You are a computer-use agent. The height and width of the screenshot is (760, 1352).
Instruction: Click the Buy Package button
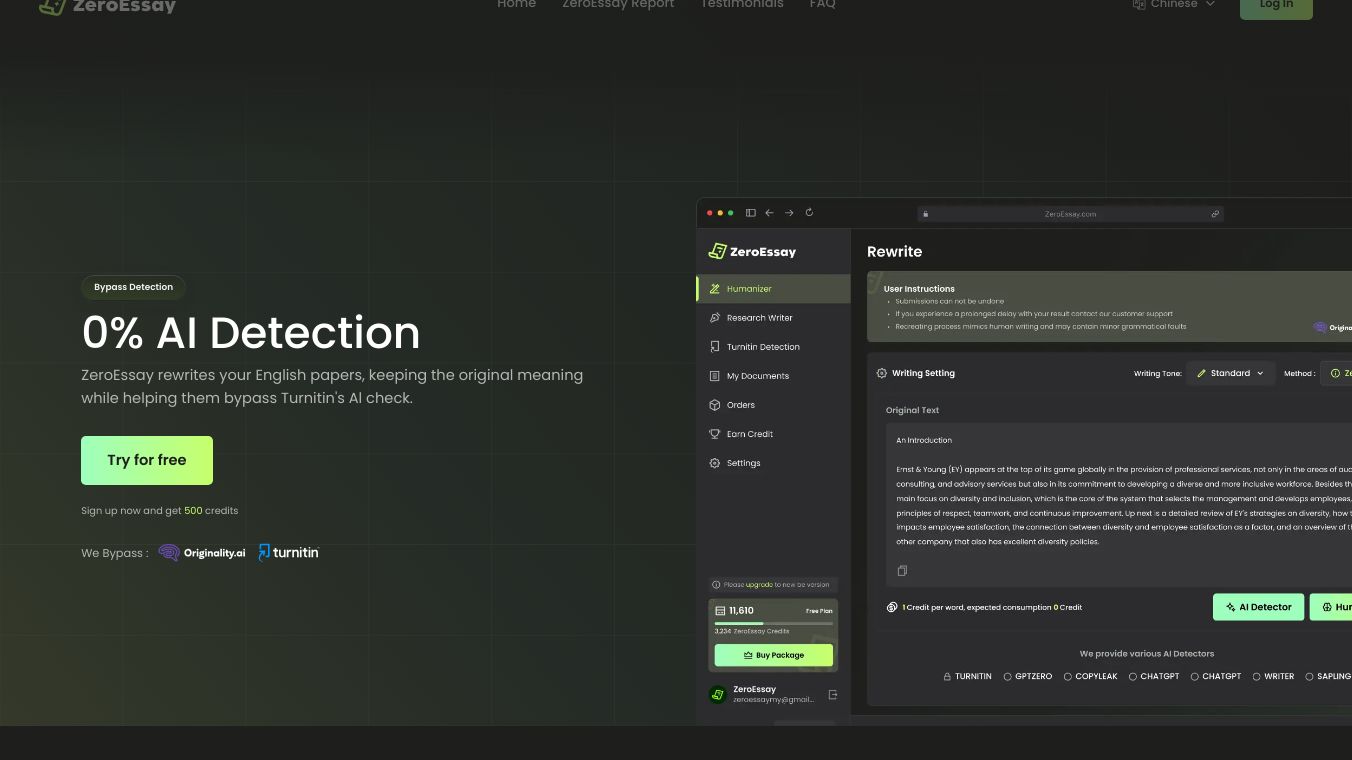pos(774,655)
